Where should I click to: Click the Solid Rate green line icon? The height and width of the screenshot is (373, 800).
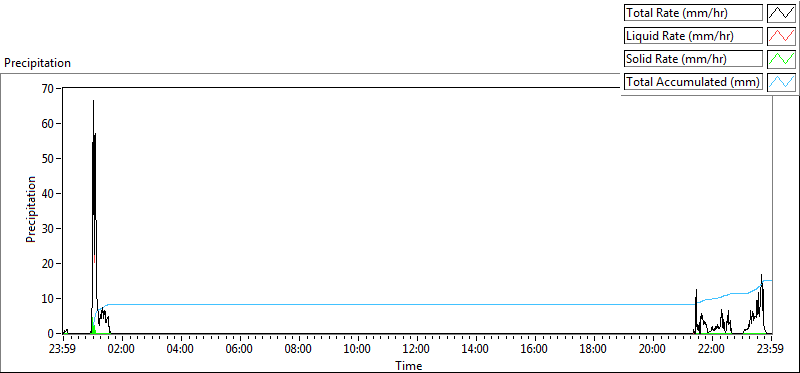[x=781, y=59]
